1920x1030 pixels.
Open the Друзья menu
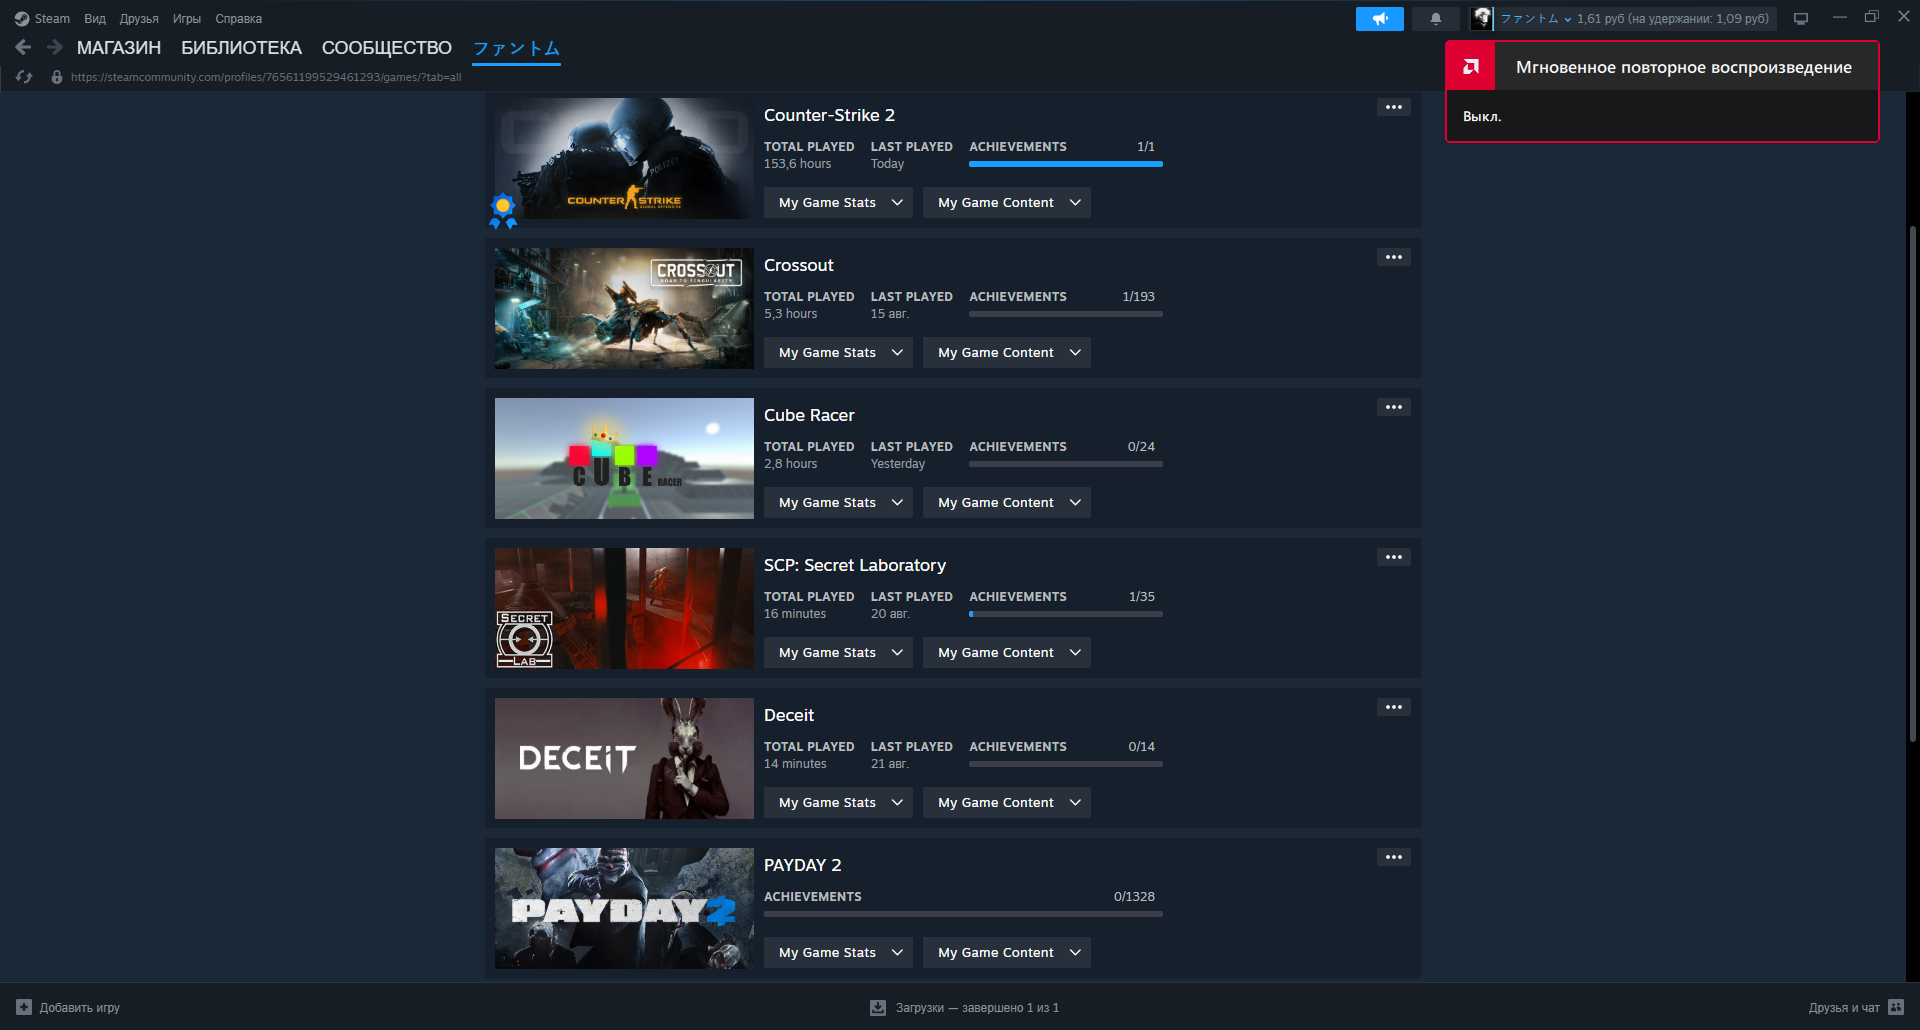139,18
